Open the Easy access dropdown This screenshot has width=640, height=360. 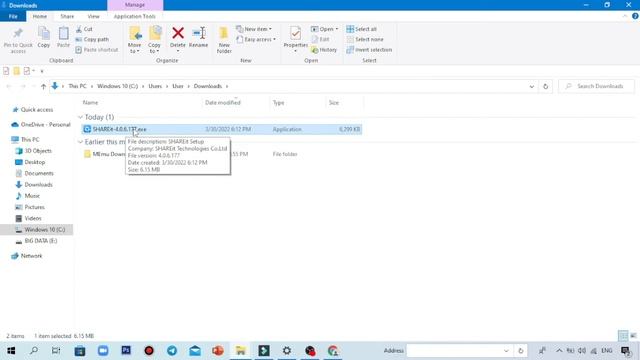click(x=256, y=39)
